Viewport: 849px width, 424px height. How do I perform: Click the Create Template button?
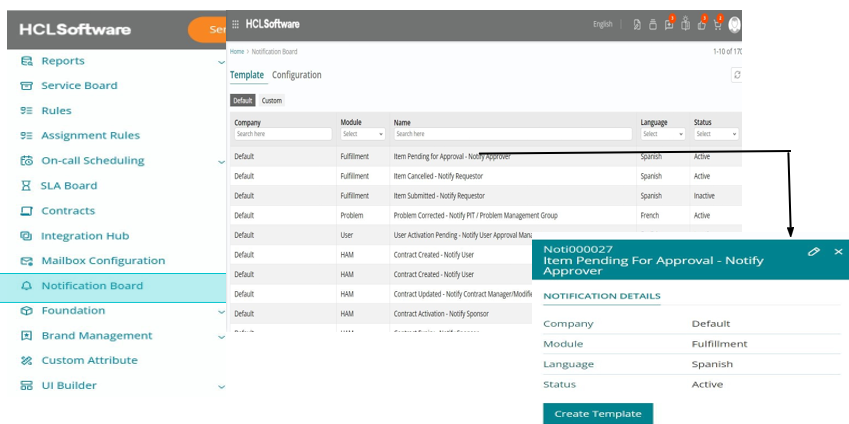point(598,414)
